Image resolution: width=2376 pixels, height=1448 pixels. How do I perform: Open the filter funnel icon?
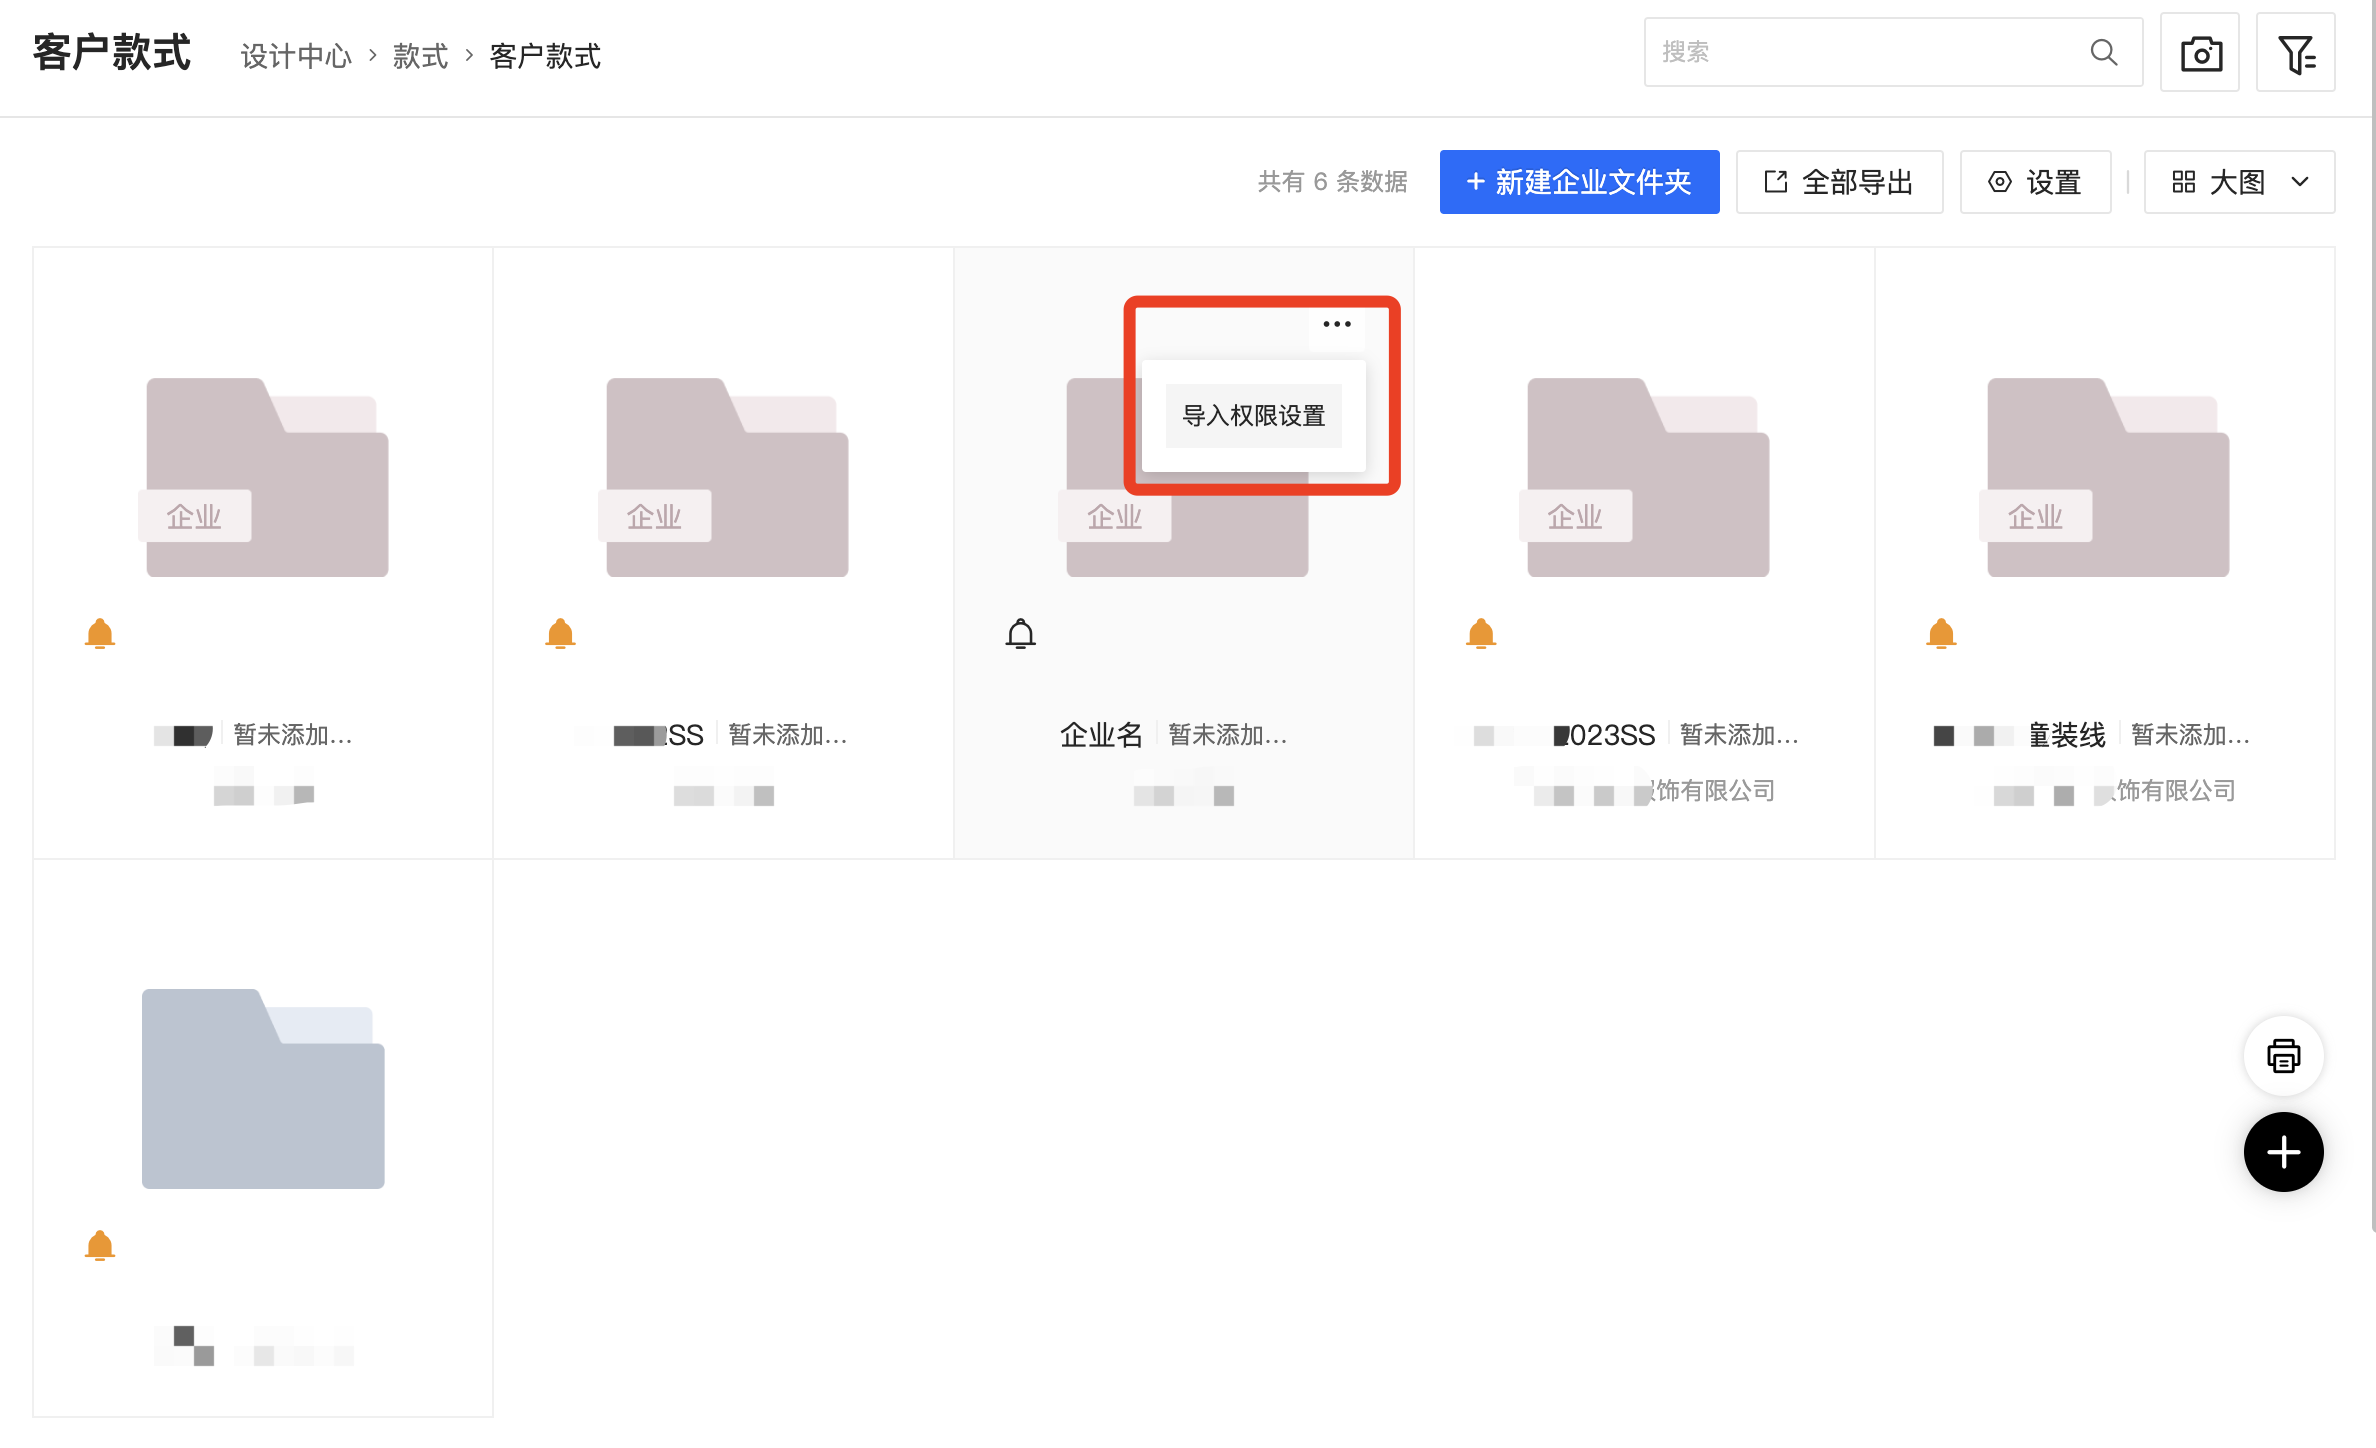(2295, 53)
